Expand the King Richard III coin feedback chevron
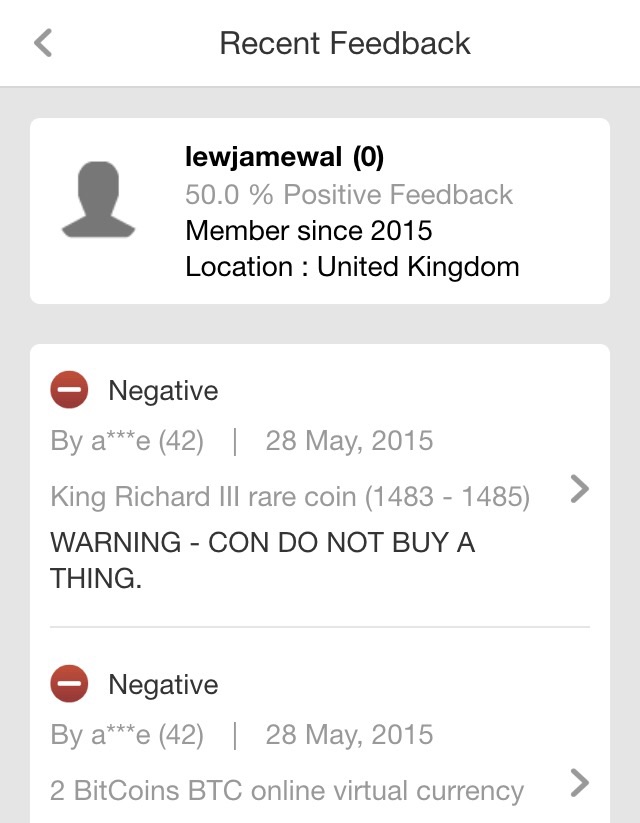 click(579, 489)
